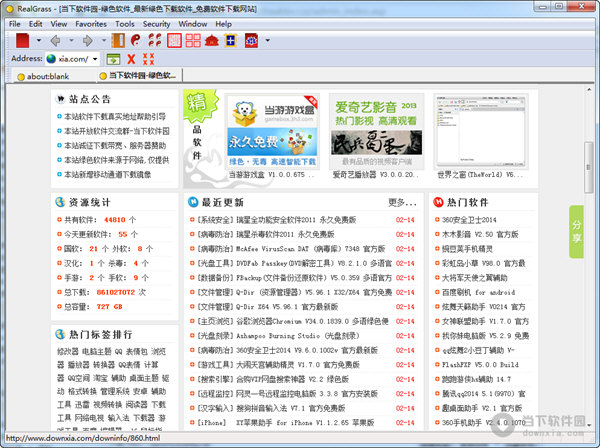Open link 360安全卫士2014 in 热门软件

(x=469, y=220)
